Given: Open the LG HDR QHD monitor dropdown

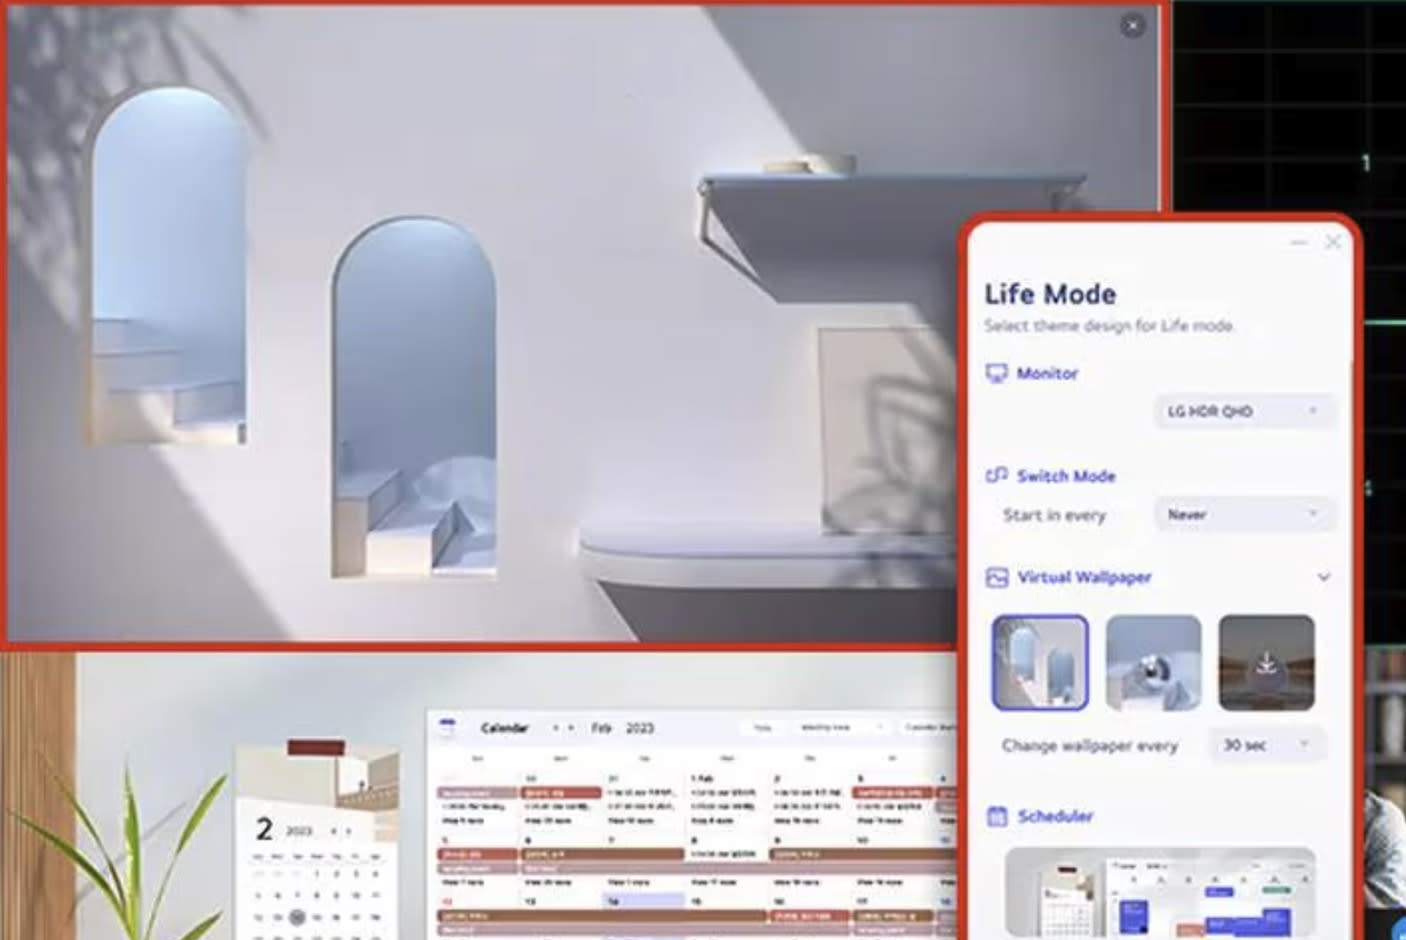Looking at the screenshot, I should (1242, 411).
